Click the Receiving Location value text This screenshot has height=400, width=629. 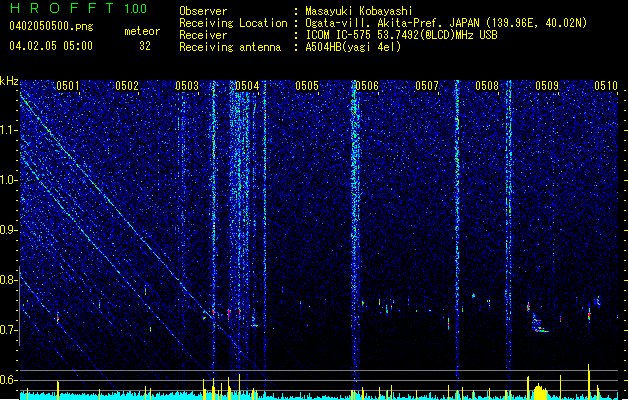tap(446, 23)
